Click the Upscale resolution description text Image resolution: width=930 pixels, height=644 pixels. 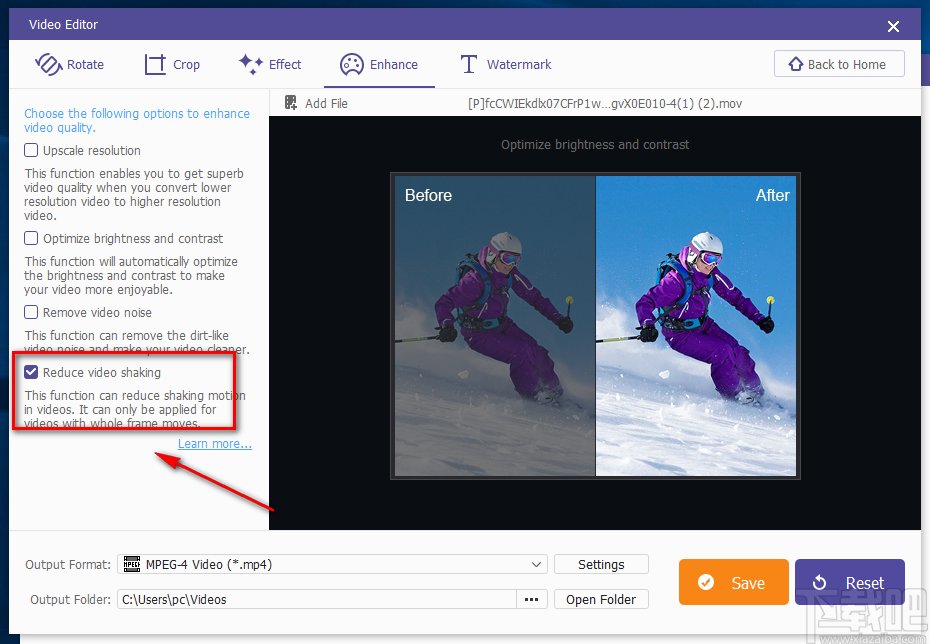(133, 195)
